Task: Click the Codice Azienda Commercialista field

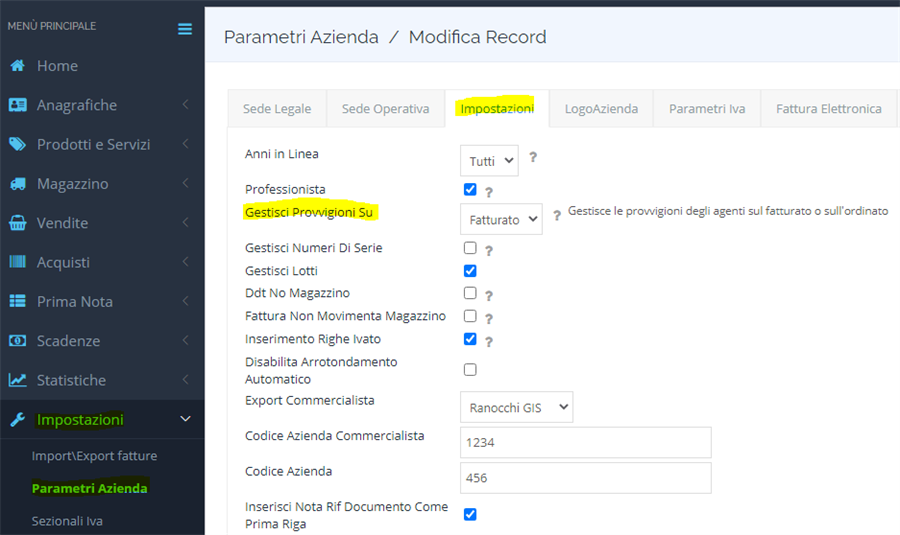Action: click(x=585, y=443)
